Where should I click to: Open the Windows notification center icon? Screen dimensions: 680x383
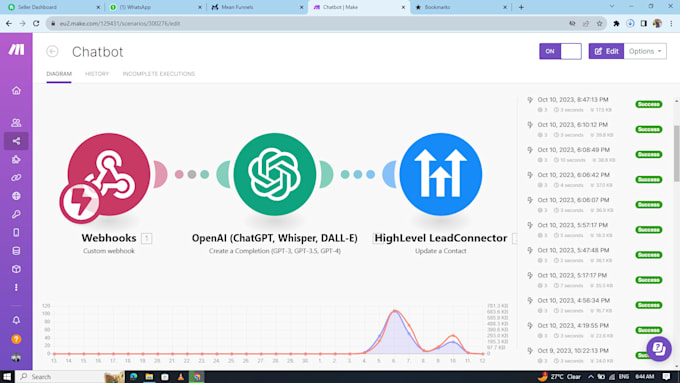[667, 376]
